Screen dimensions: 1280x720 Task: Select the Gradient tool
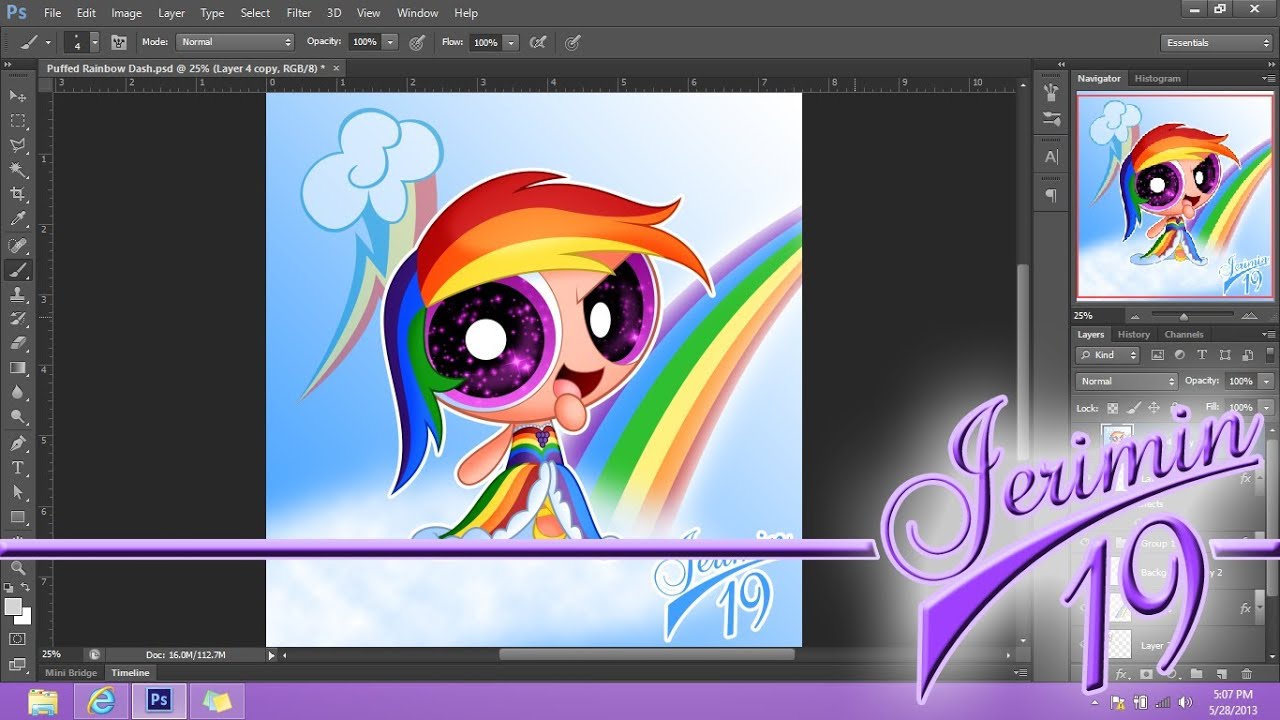point(18,368)
